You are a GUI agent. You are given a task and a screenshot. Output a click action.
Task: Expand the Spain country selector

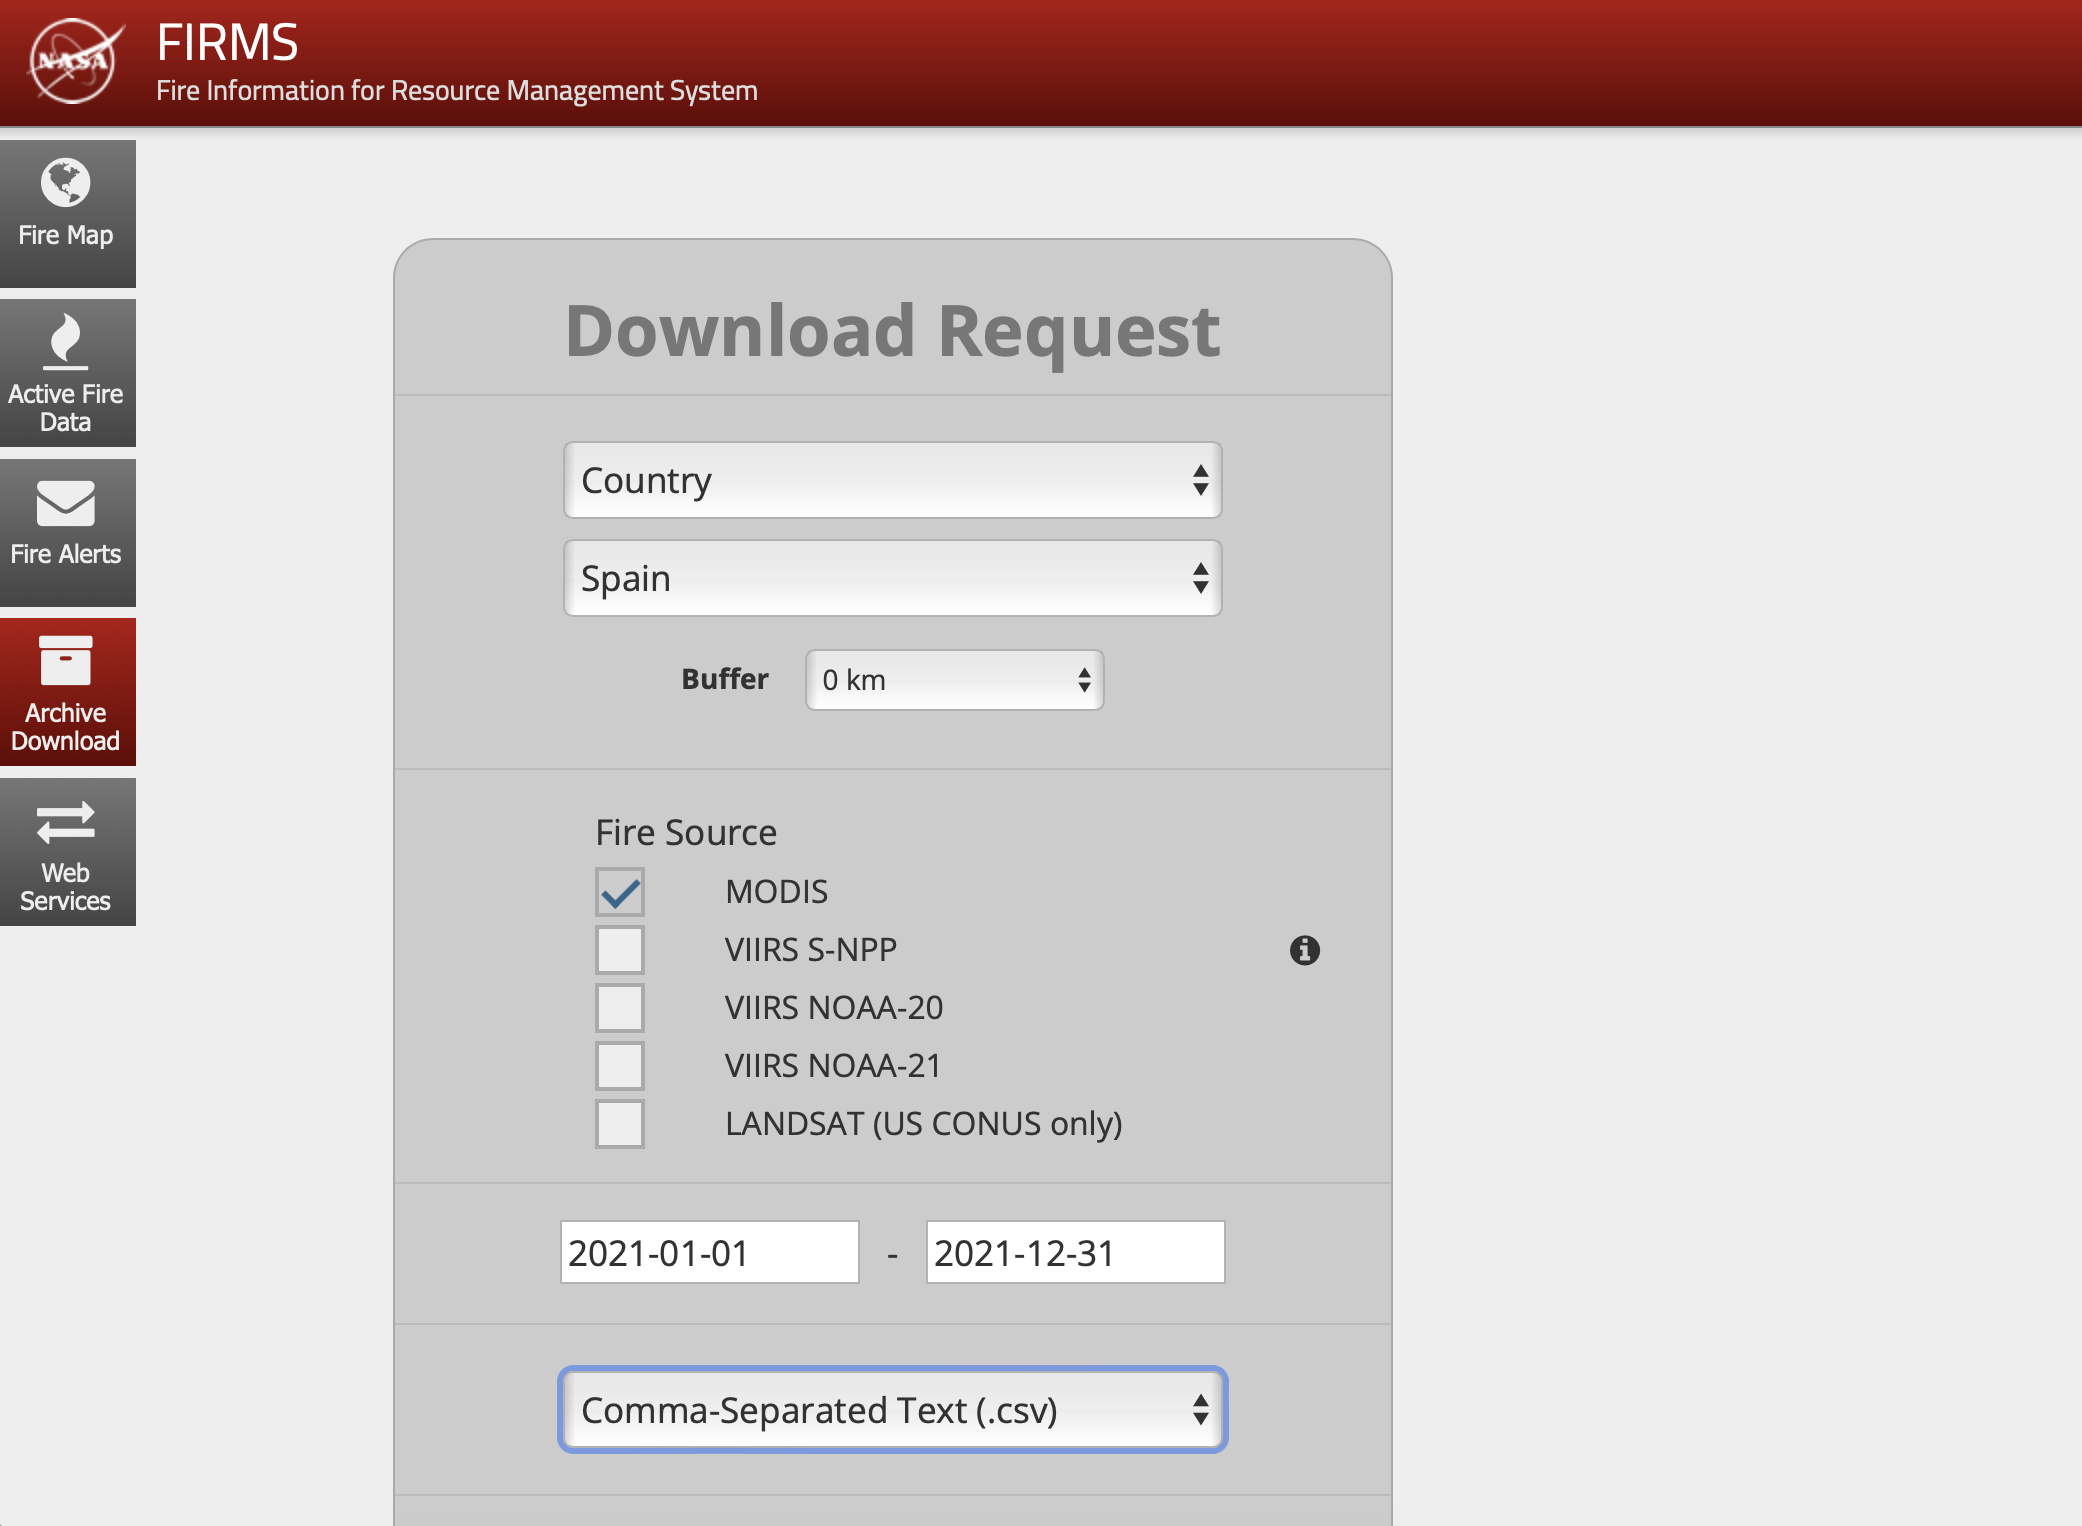pos(892,579)
